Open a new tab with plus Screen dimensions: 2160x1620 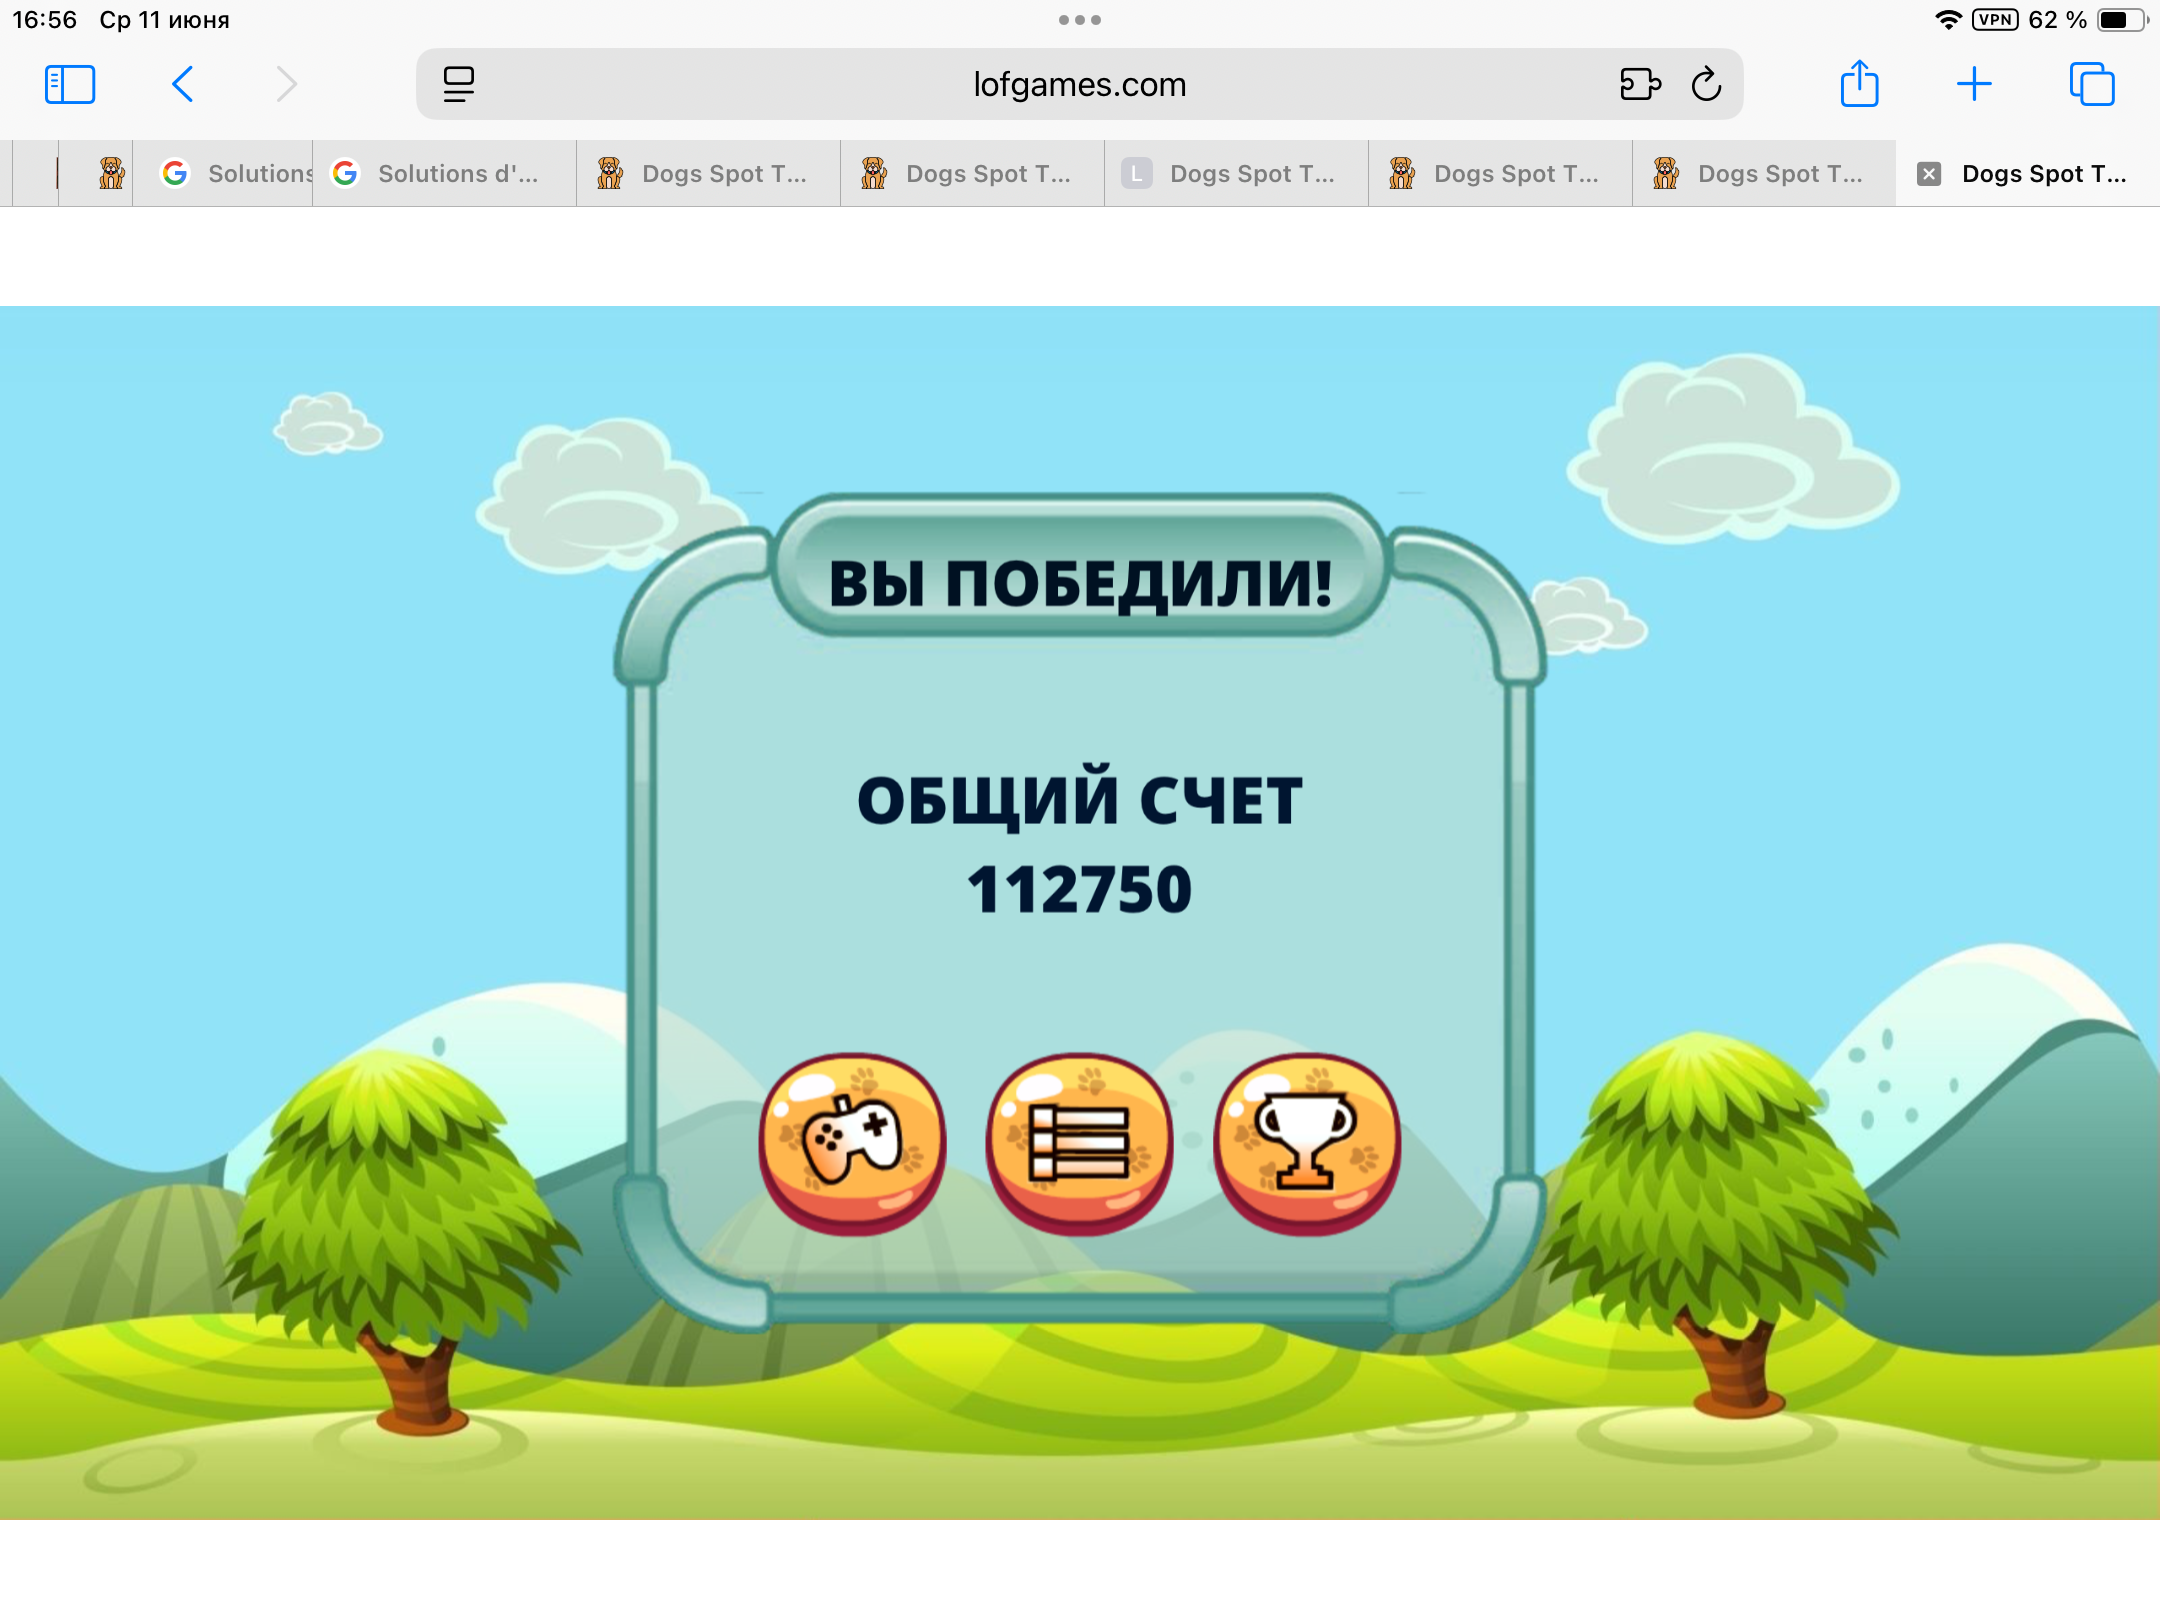tap(1974, 84)
